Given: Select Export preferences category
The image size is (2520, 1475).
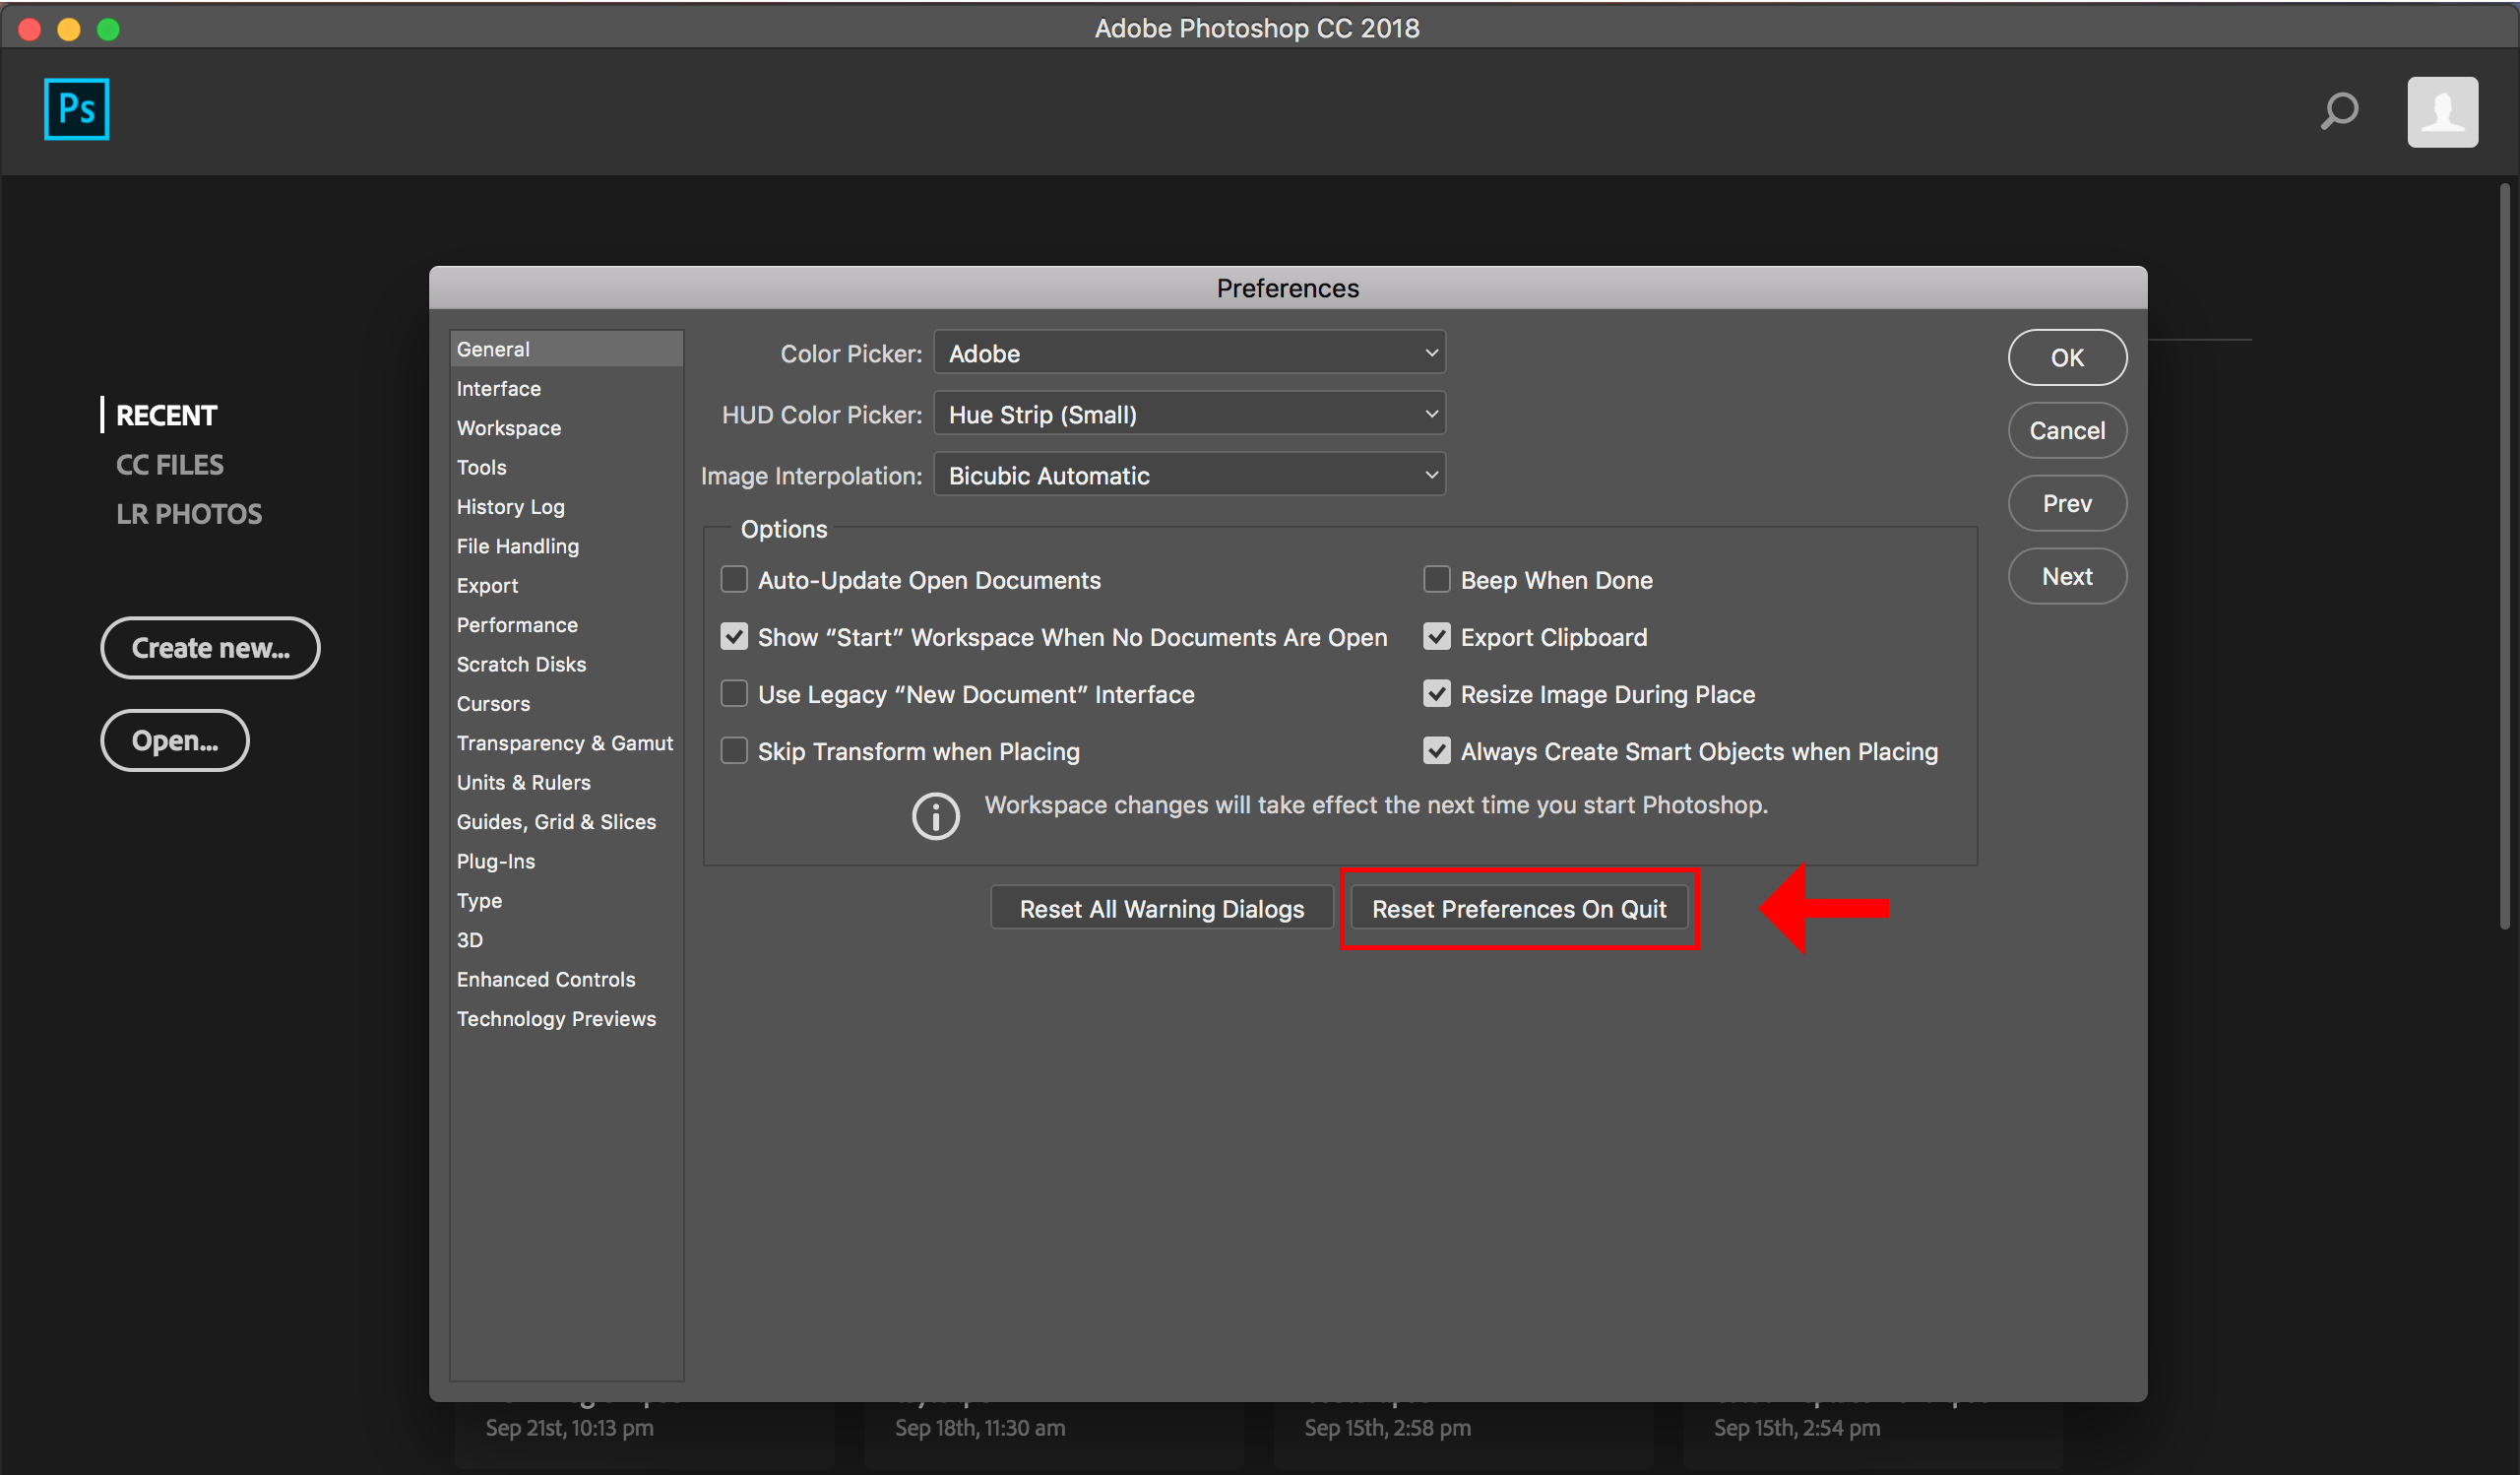Looking at the screenshot, I should (x=566, y=585).
